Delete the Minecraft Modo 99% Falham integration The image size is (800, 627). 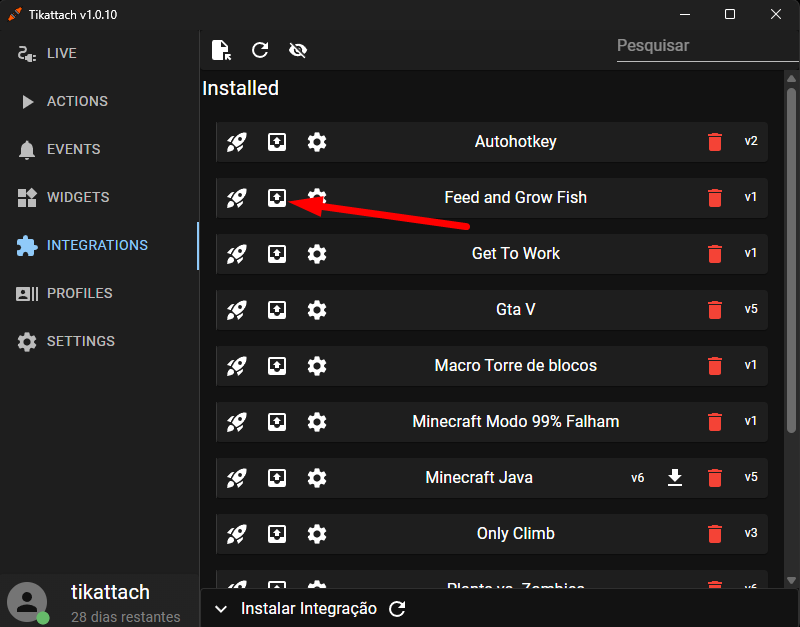(x=715, y=422)
